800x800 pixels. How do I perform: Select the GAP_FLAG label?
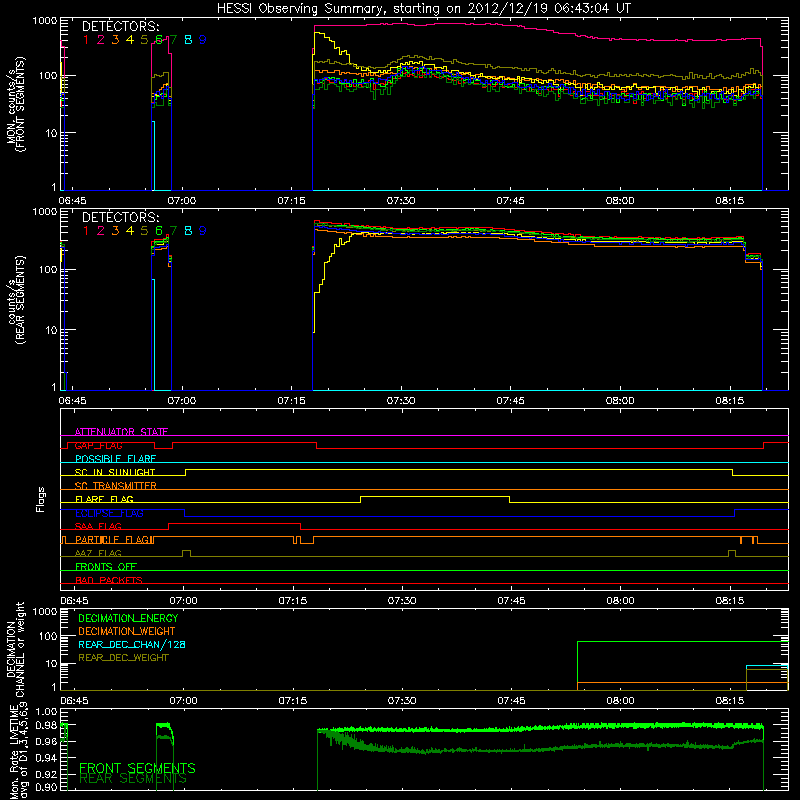tap(98, 445)
